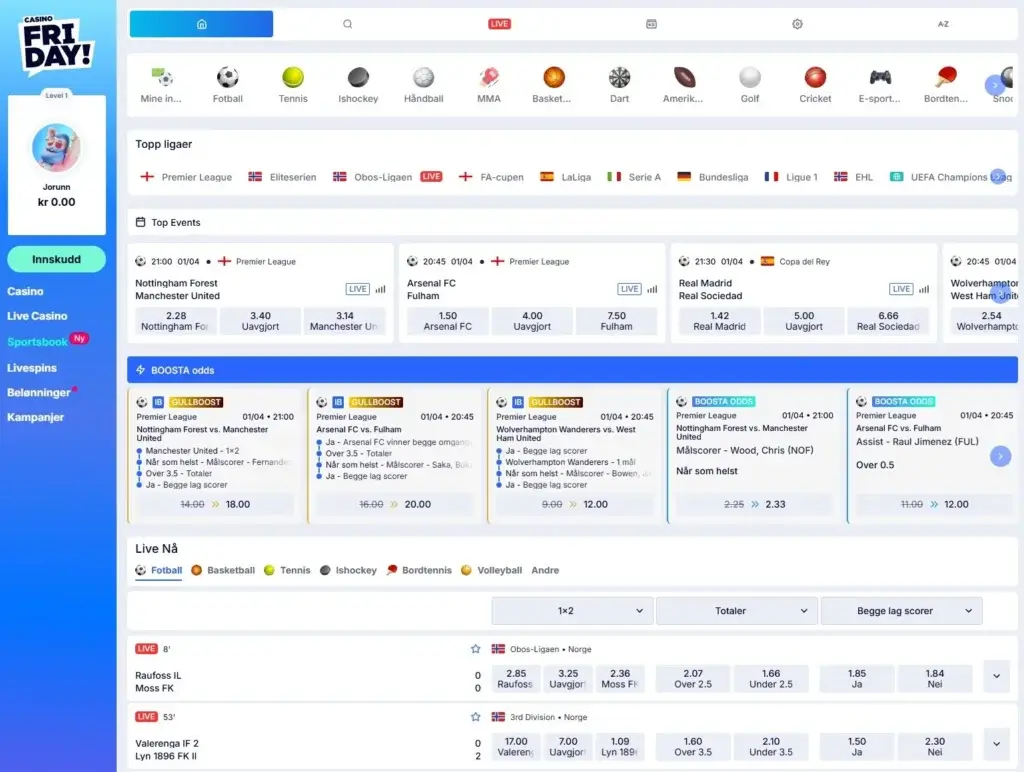Open Bundesliga league link
Viewport: 1024px width, 772px height.
(712, 177)
